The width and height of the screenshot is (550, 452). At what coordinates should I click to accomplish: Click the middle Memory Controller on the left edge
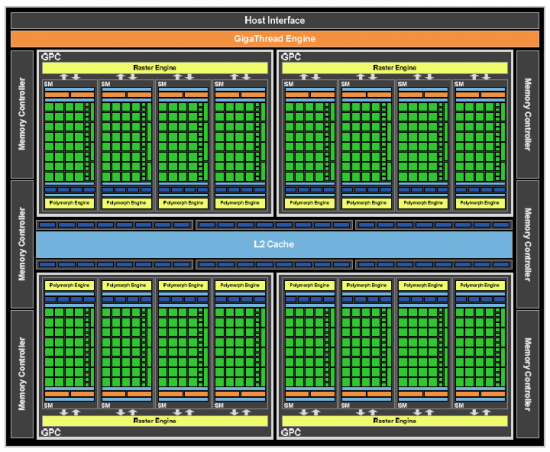pos(22,244)
